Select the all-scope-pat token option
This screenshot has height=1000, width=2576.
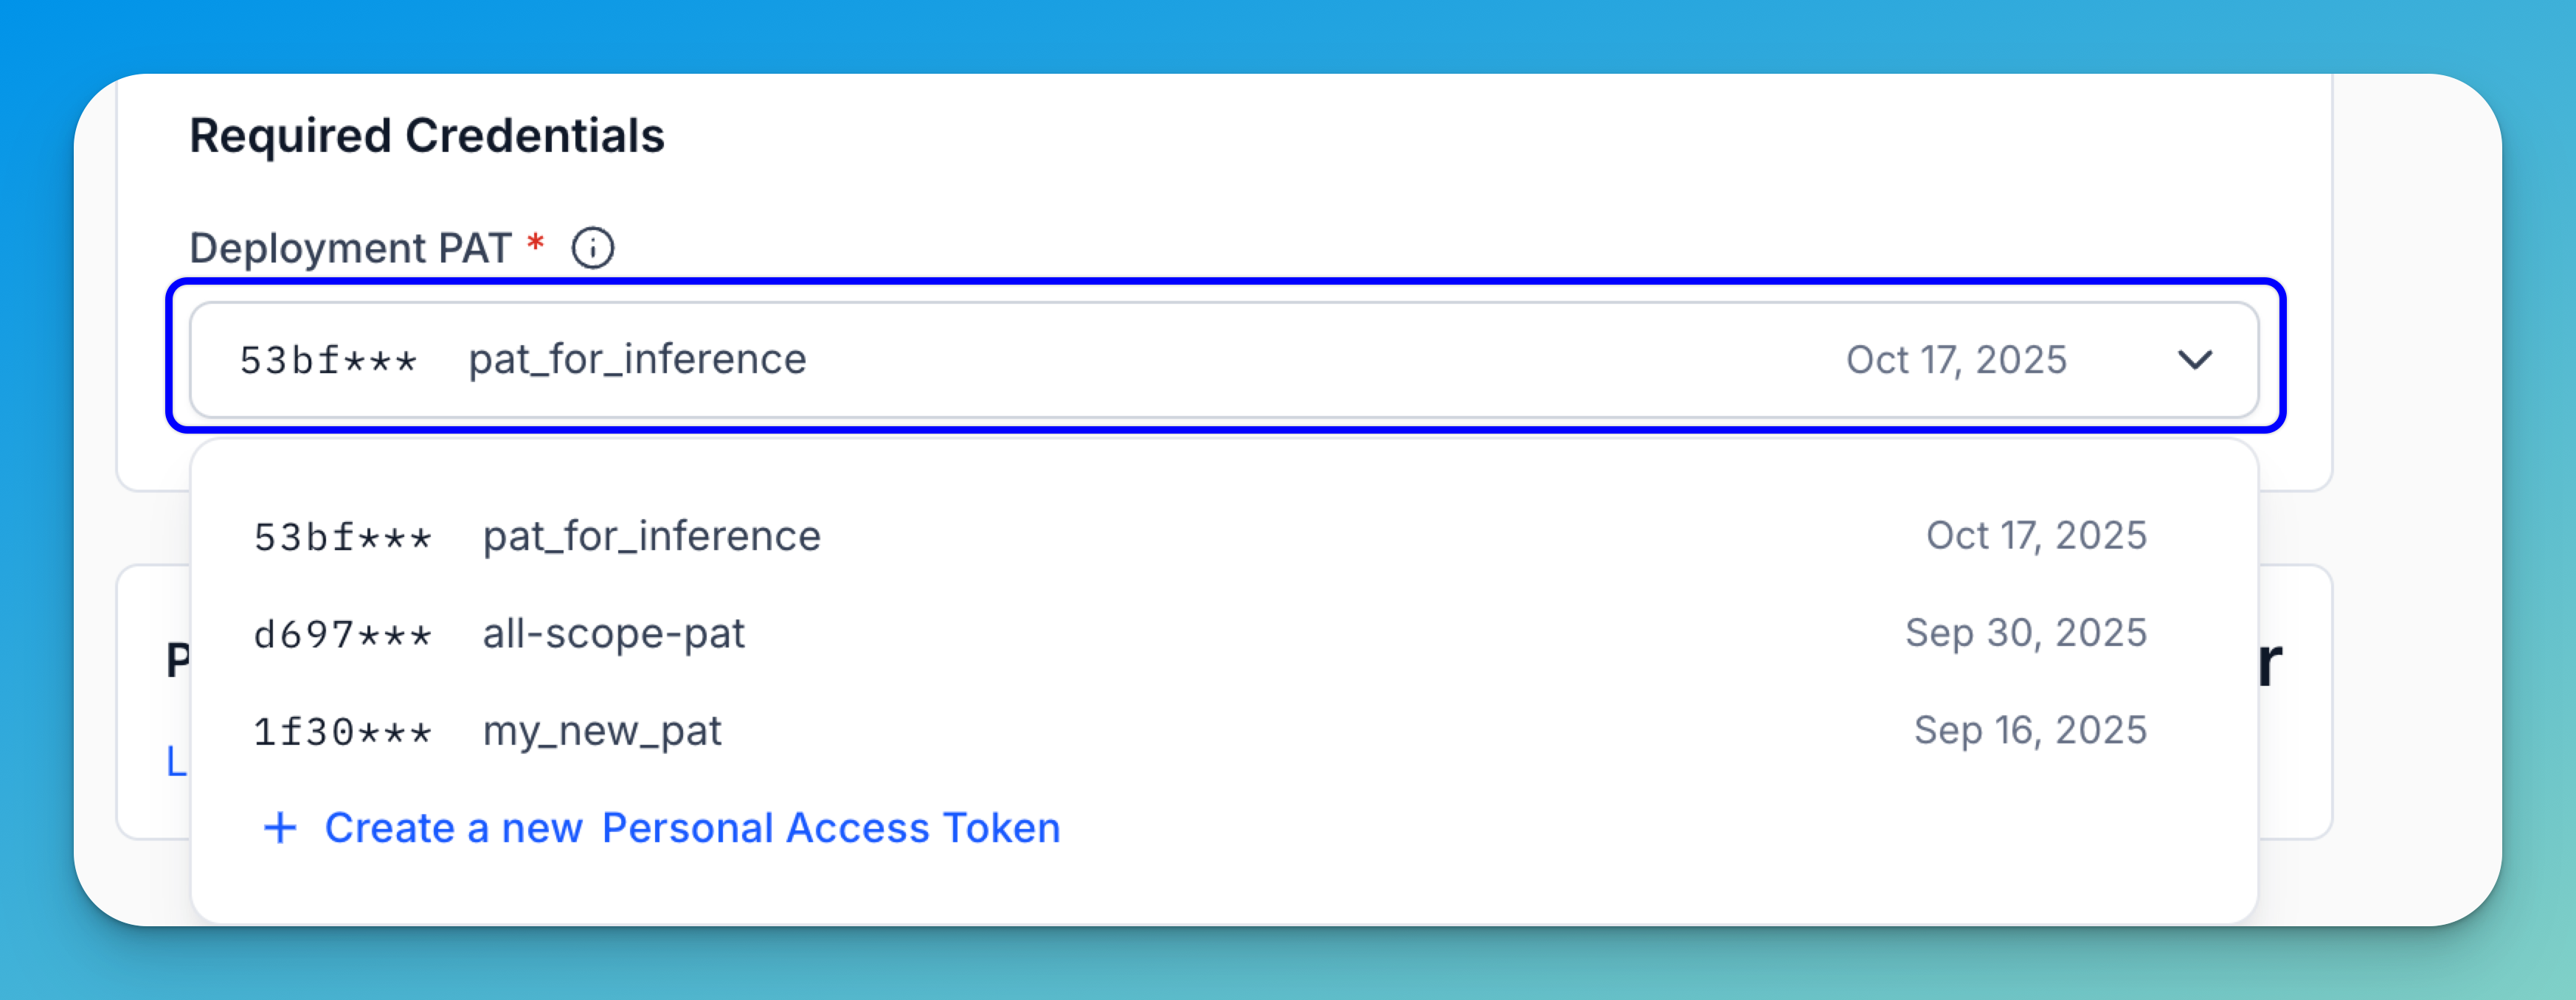tap(614, 634)
